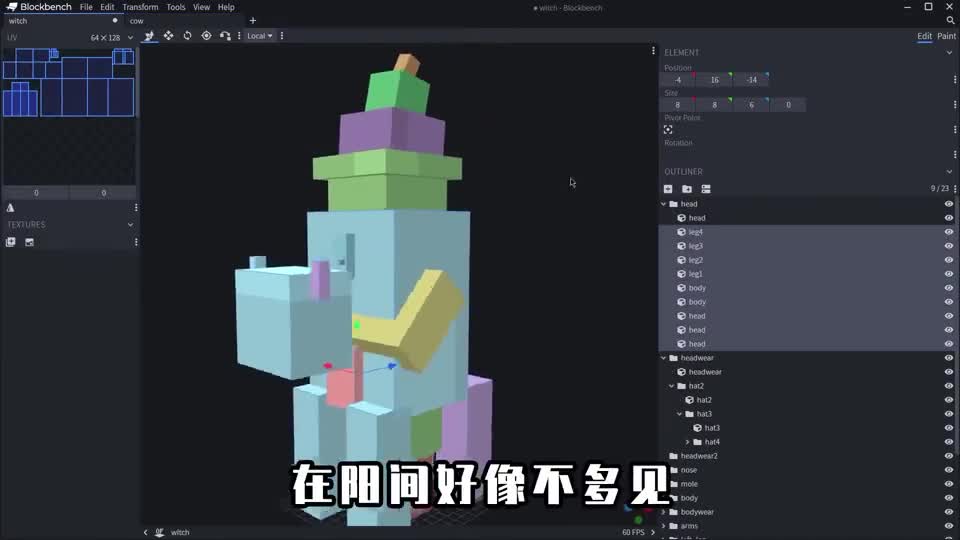Switch to Paint mode

click(947, 36)
